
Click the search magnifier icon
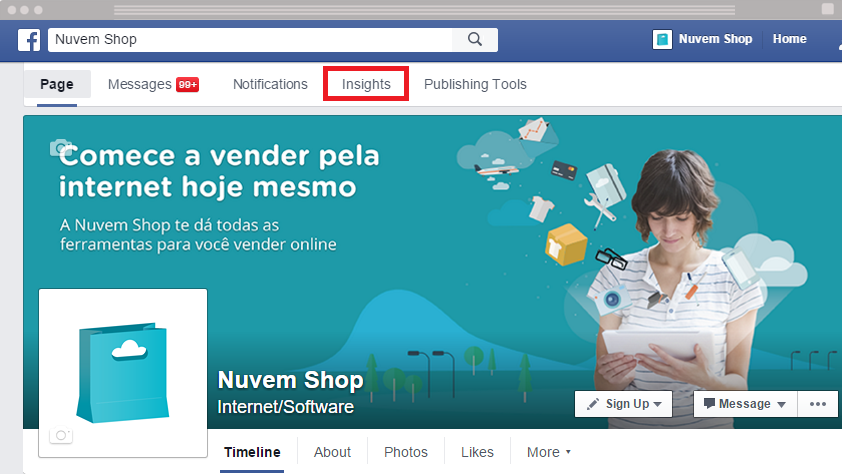click(475, 40)
